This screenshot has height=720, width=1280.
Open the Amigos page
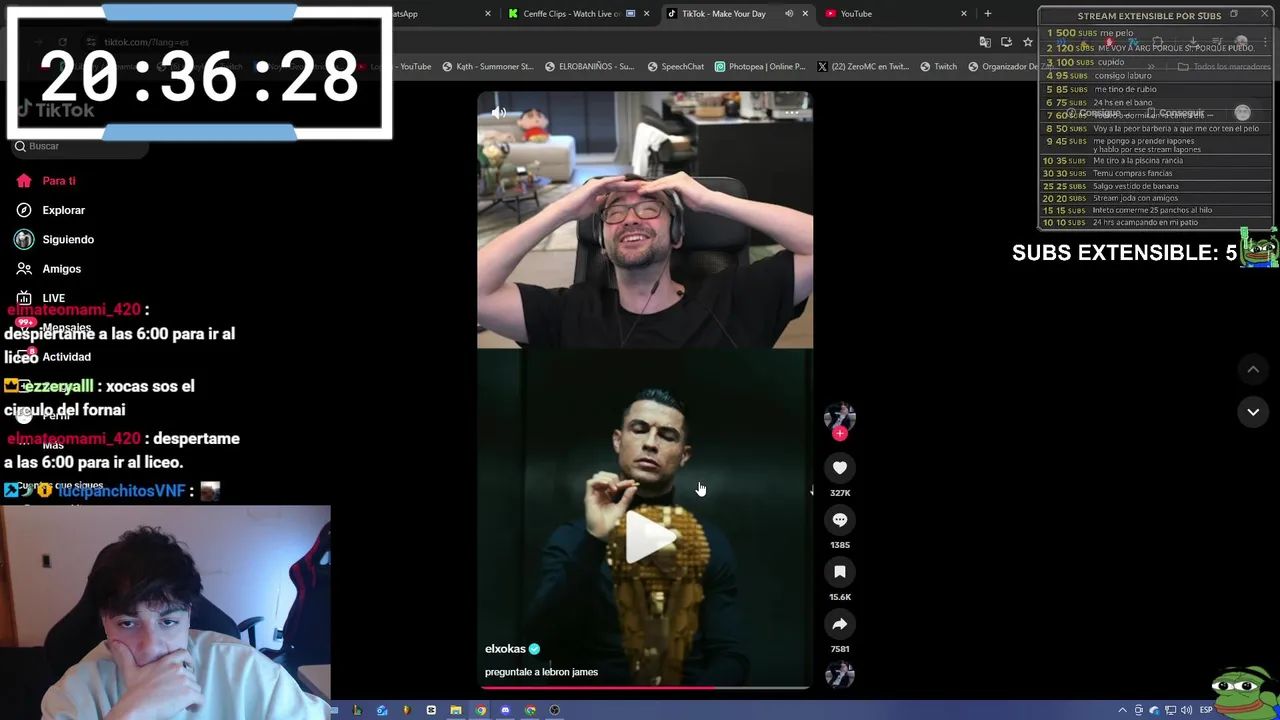[x=48, y=269]
